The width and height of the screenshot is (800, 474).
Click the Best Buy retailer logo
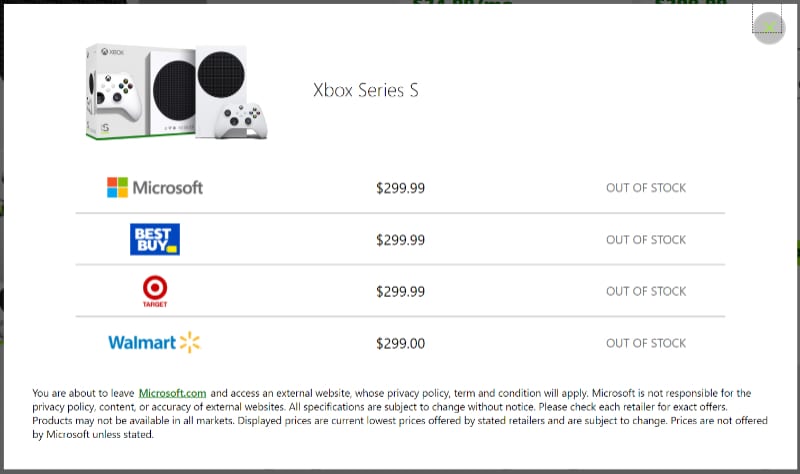pyautogui.click(x=155, y=239)
